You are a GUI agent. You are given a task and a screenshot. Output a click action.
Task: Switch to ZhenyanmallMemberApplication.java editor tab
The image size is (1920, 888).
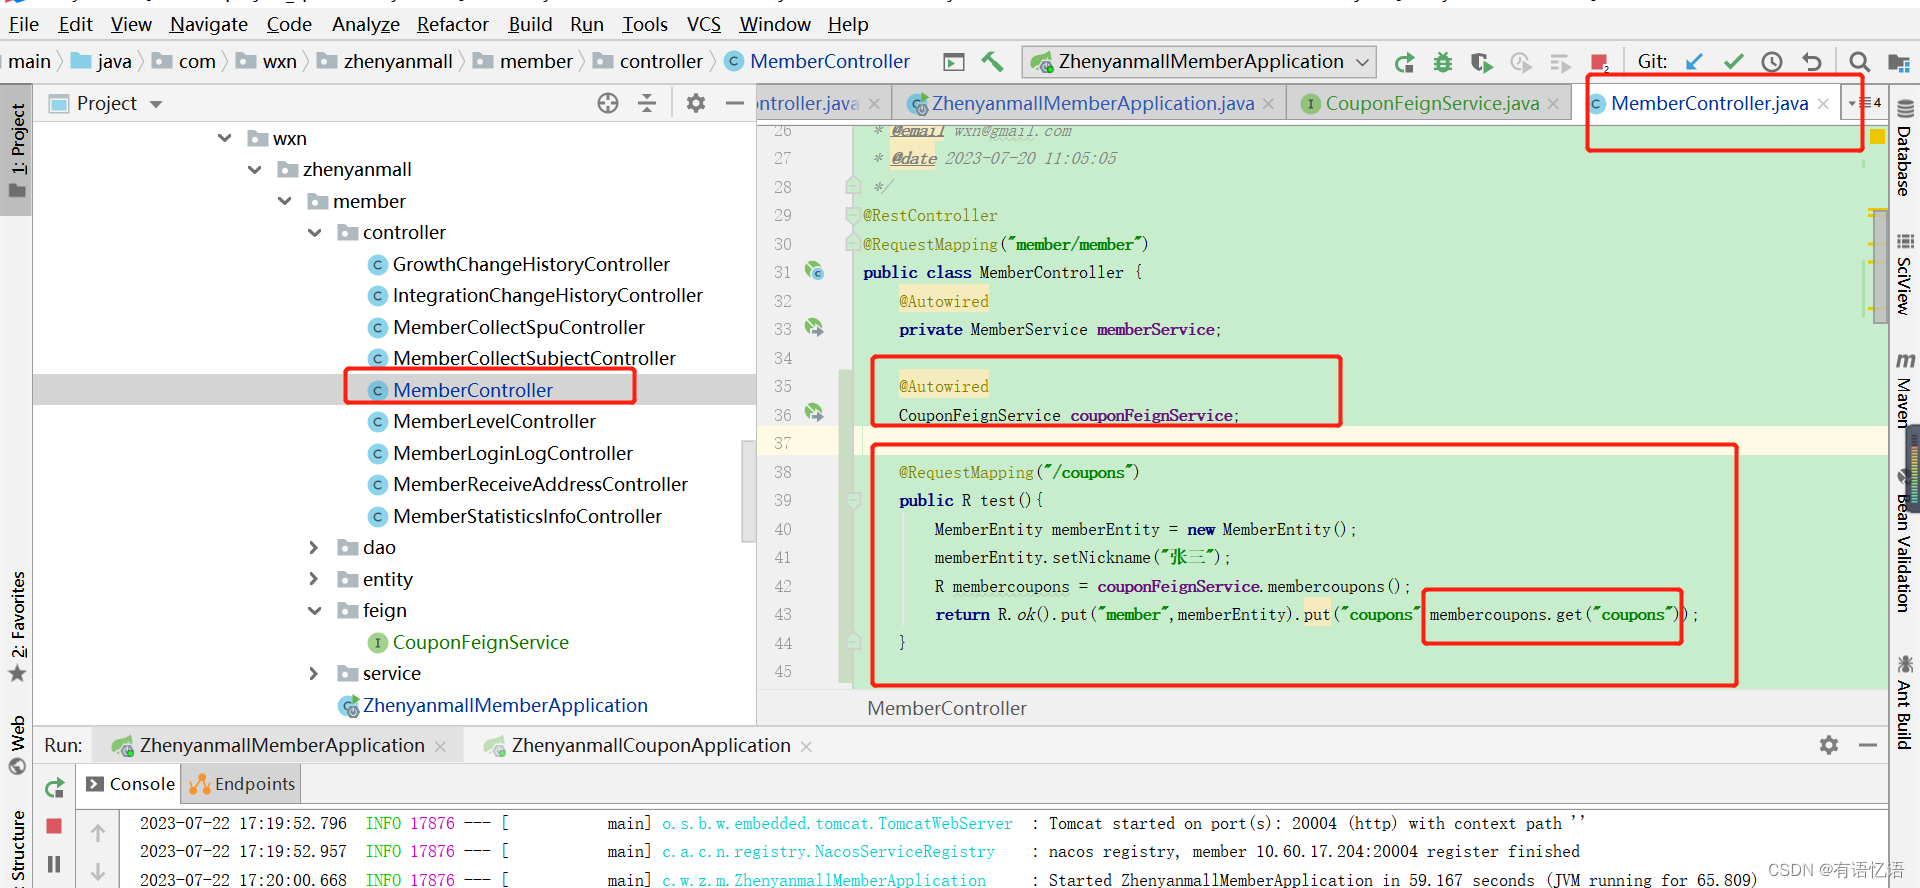click(x=1092, y=103)
